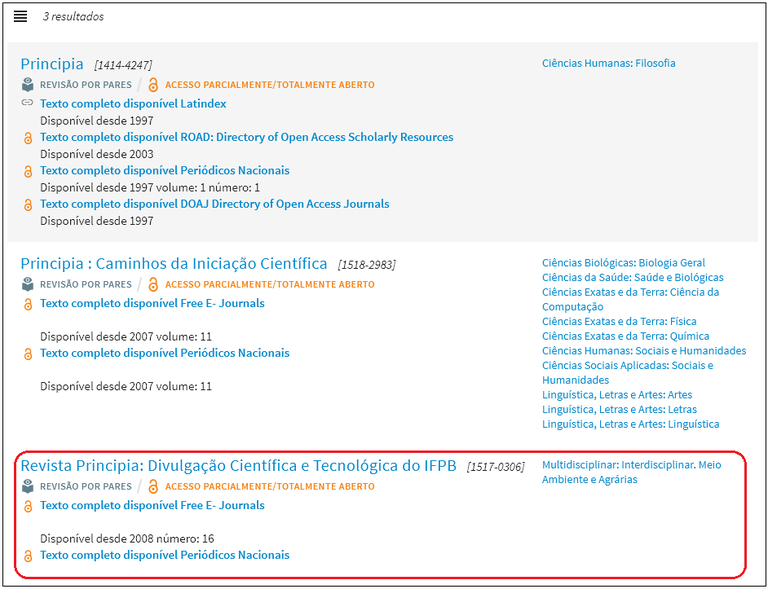
Task: Open ROAD Directory of Open Access link
Action: [x=246, y=137]
